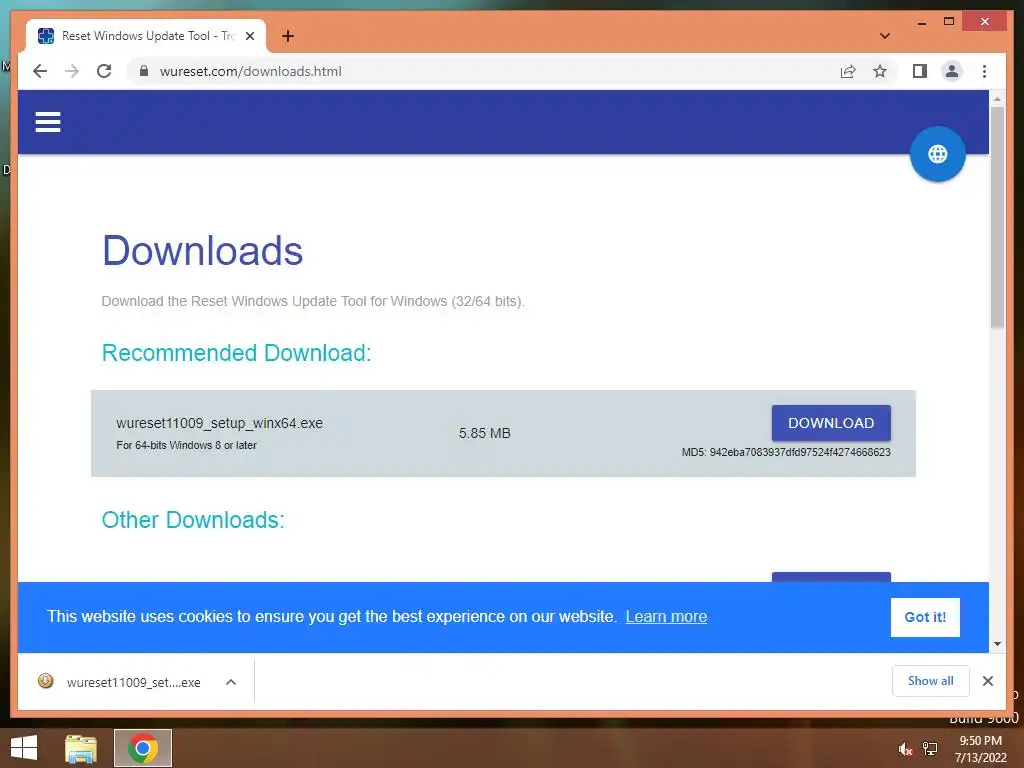Maximize the Chrome window
The height and width of the screenshot is (768, 1024).
[x=949, y=22]
